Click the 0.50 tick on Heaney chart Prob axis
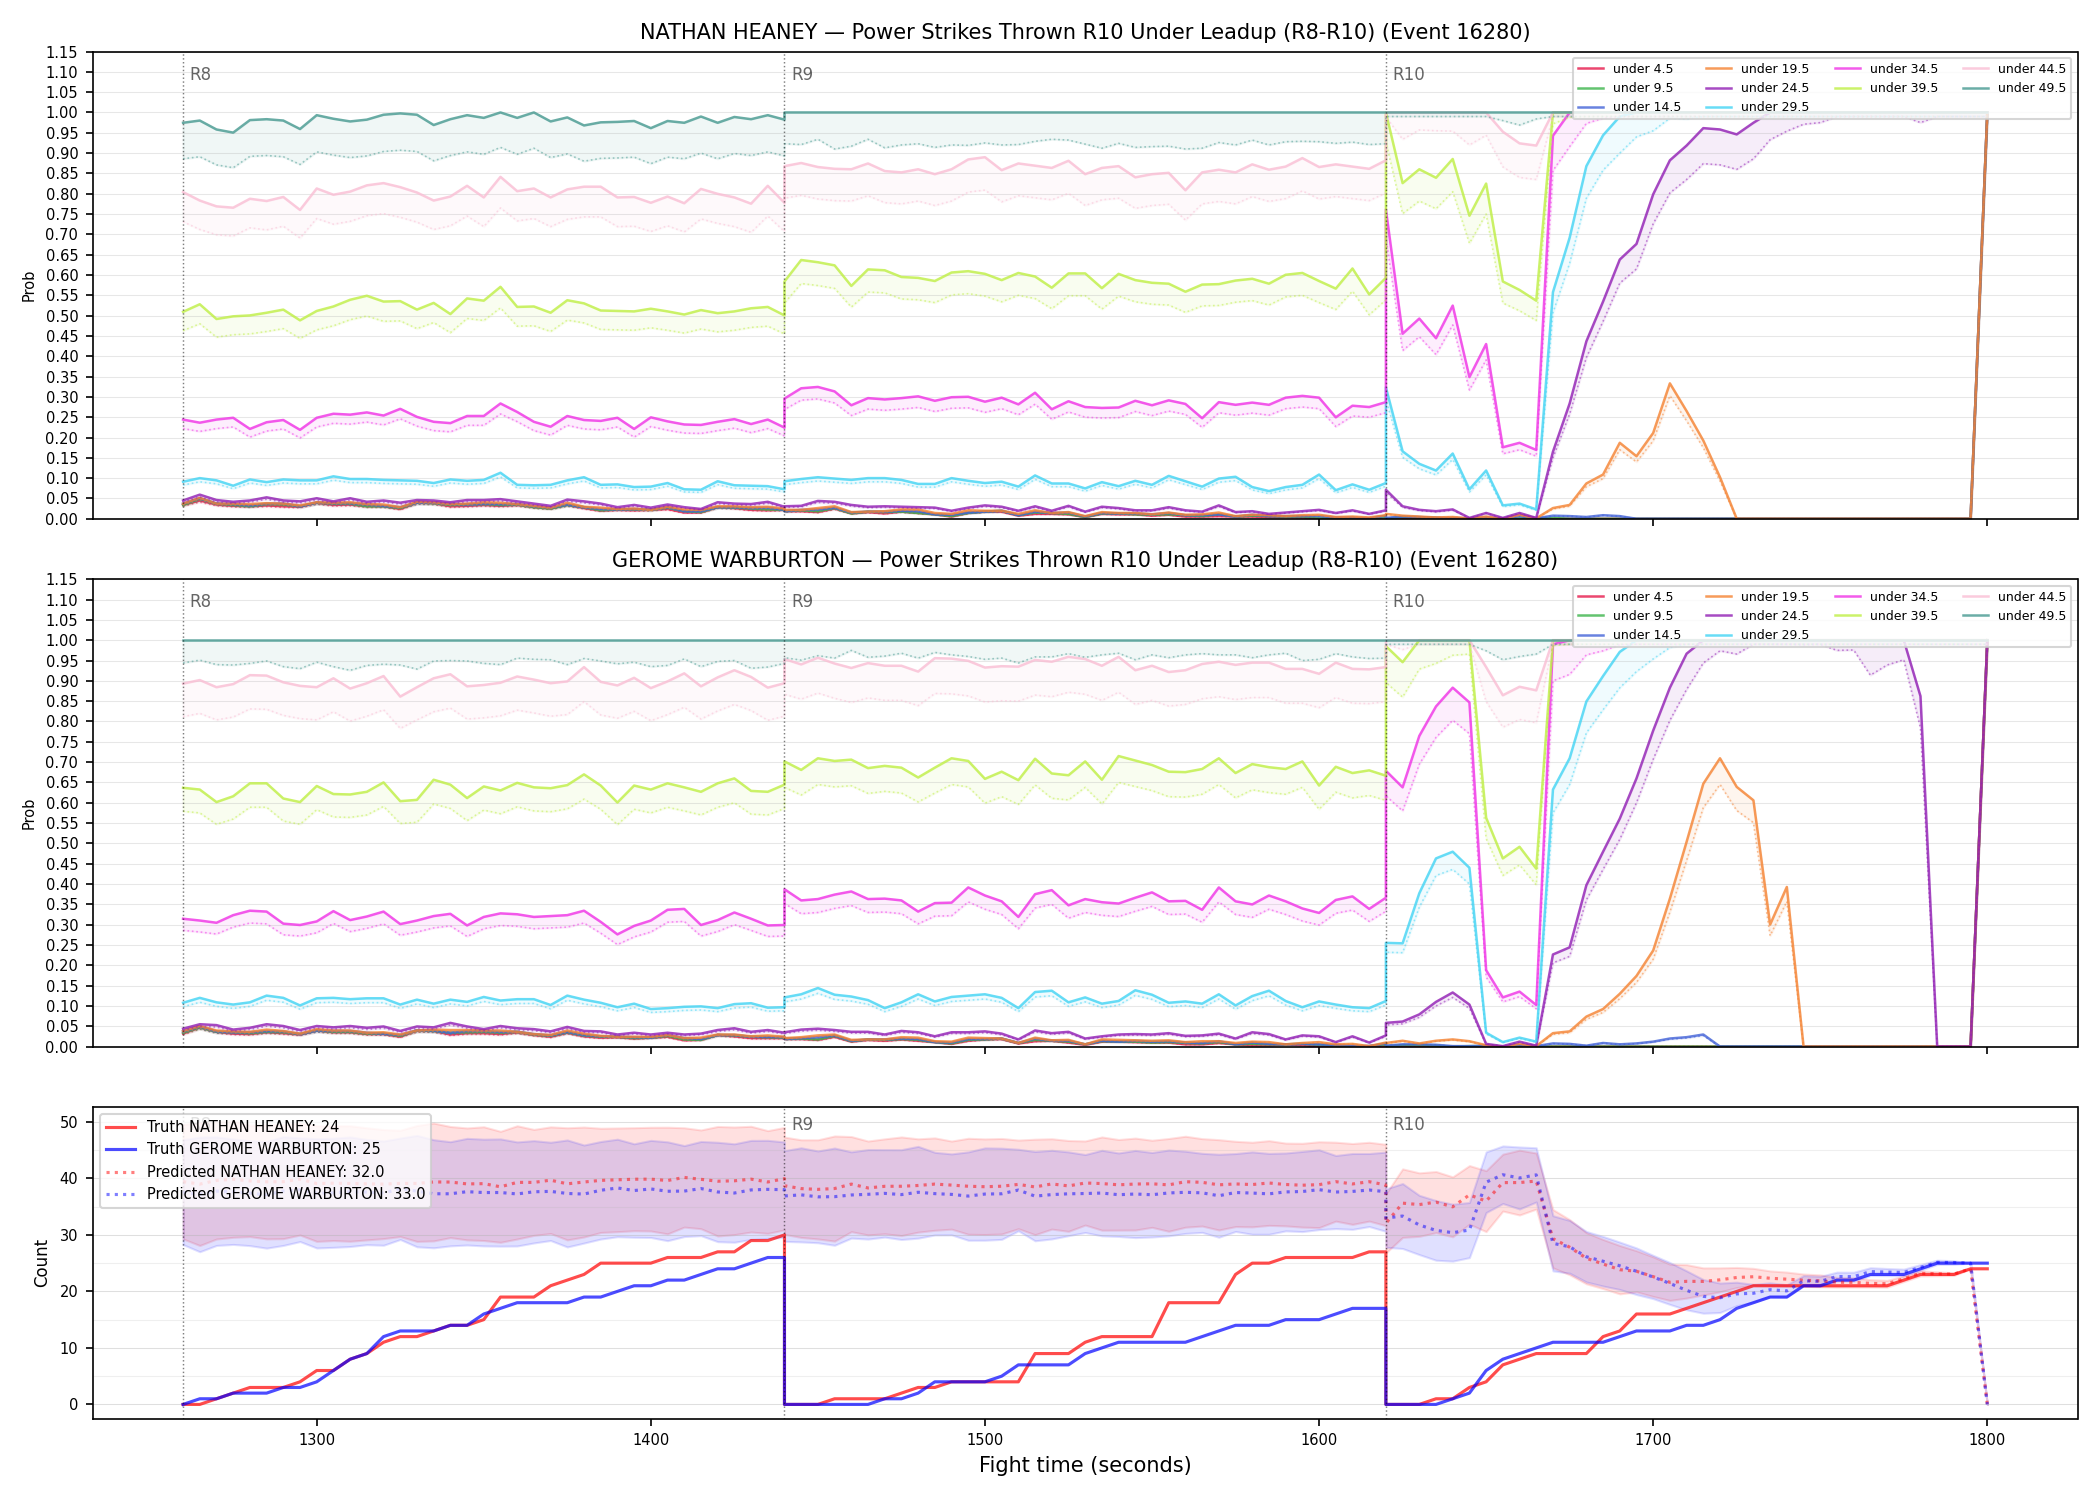The width and height of the screenshot is (2100, 1500). pos(62,316)
